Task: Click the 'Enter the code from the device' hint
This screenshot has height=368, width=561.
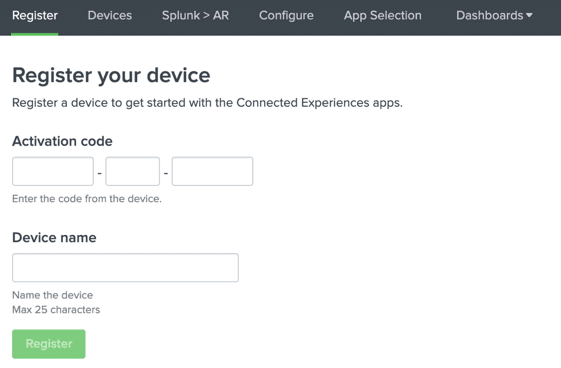Action: coord(87,198)
